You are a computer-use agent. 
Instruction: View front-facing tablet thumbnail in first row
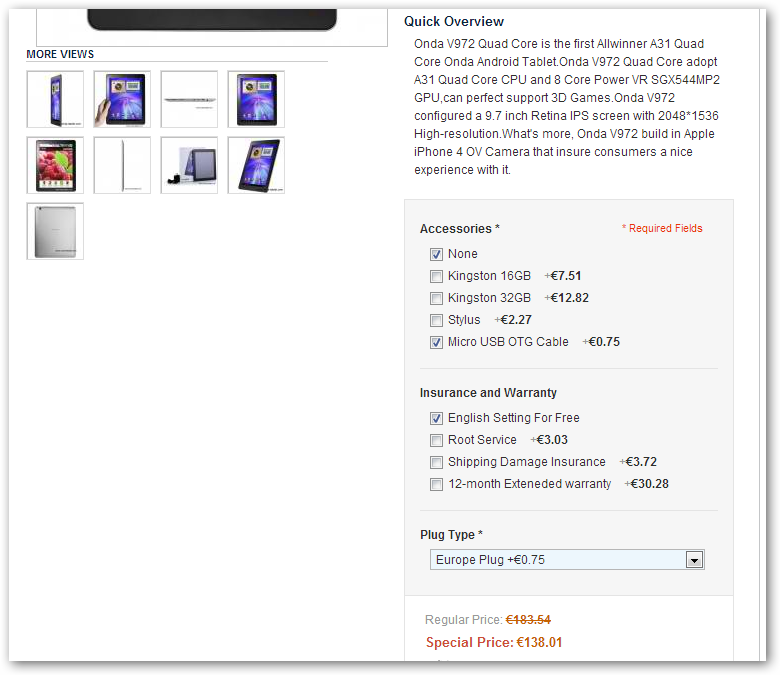(x=256, y=99)
